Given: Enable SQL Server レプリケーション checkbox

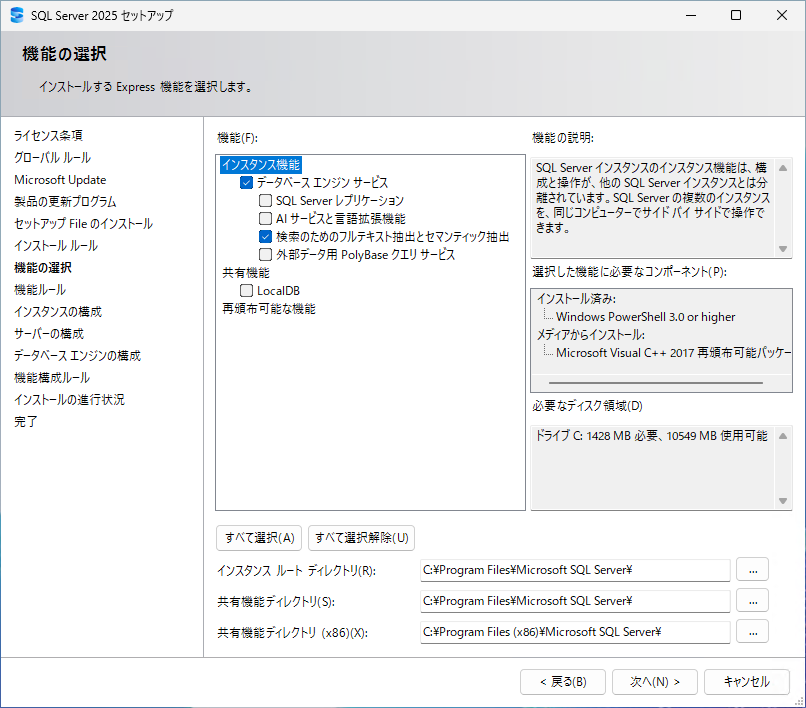Looking at the screenshot, I should tap(265, 201).
